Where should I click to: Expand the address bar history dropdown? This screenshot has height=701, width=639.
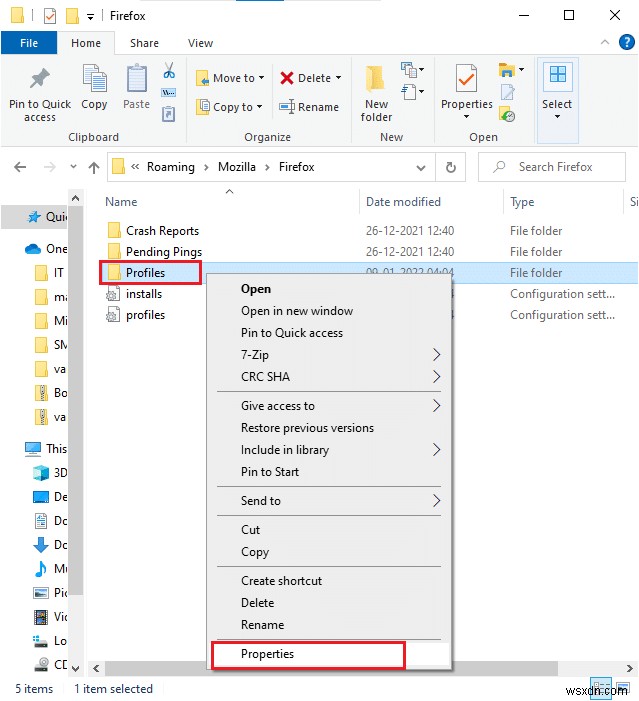(420, 168)
